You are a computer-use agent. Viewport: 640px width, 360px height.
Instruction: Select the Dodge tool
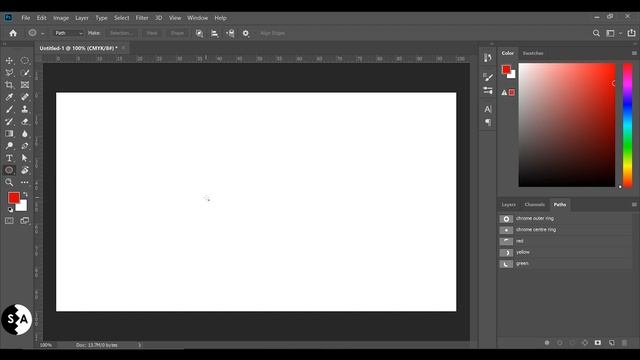[x=9, y=146]
